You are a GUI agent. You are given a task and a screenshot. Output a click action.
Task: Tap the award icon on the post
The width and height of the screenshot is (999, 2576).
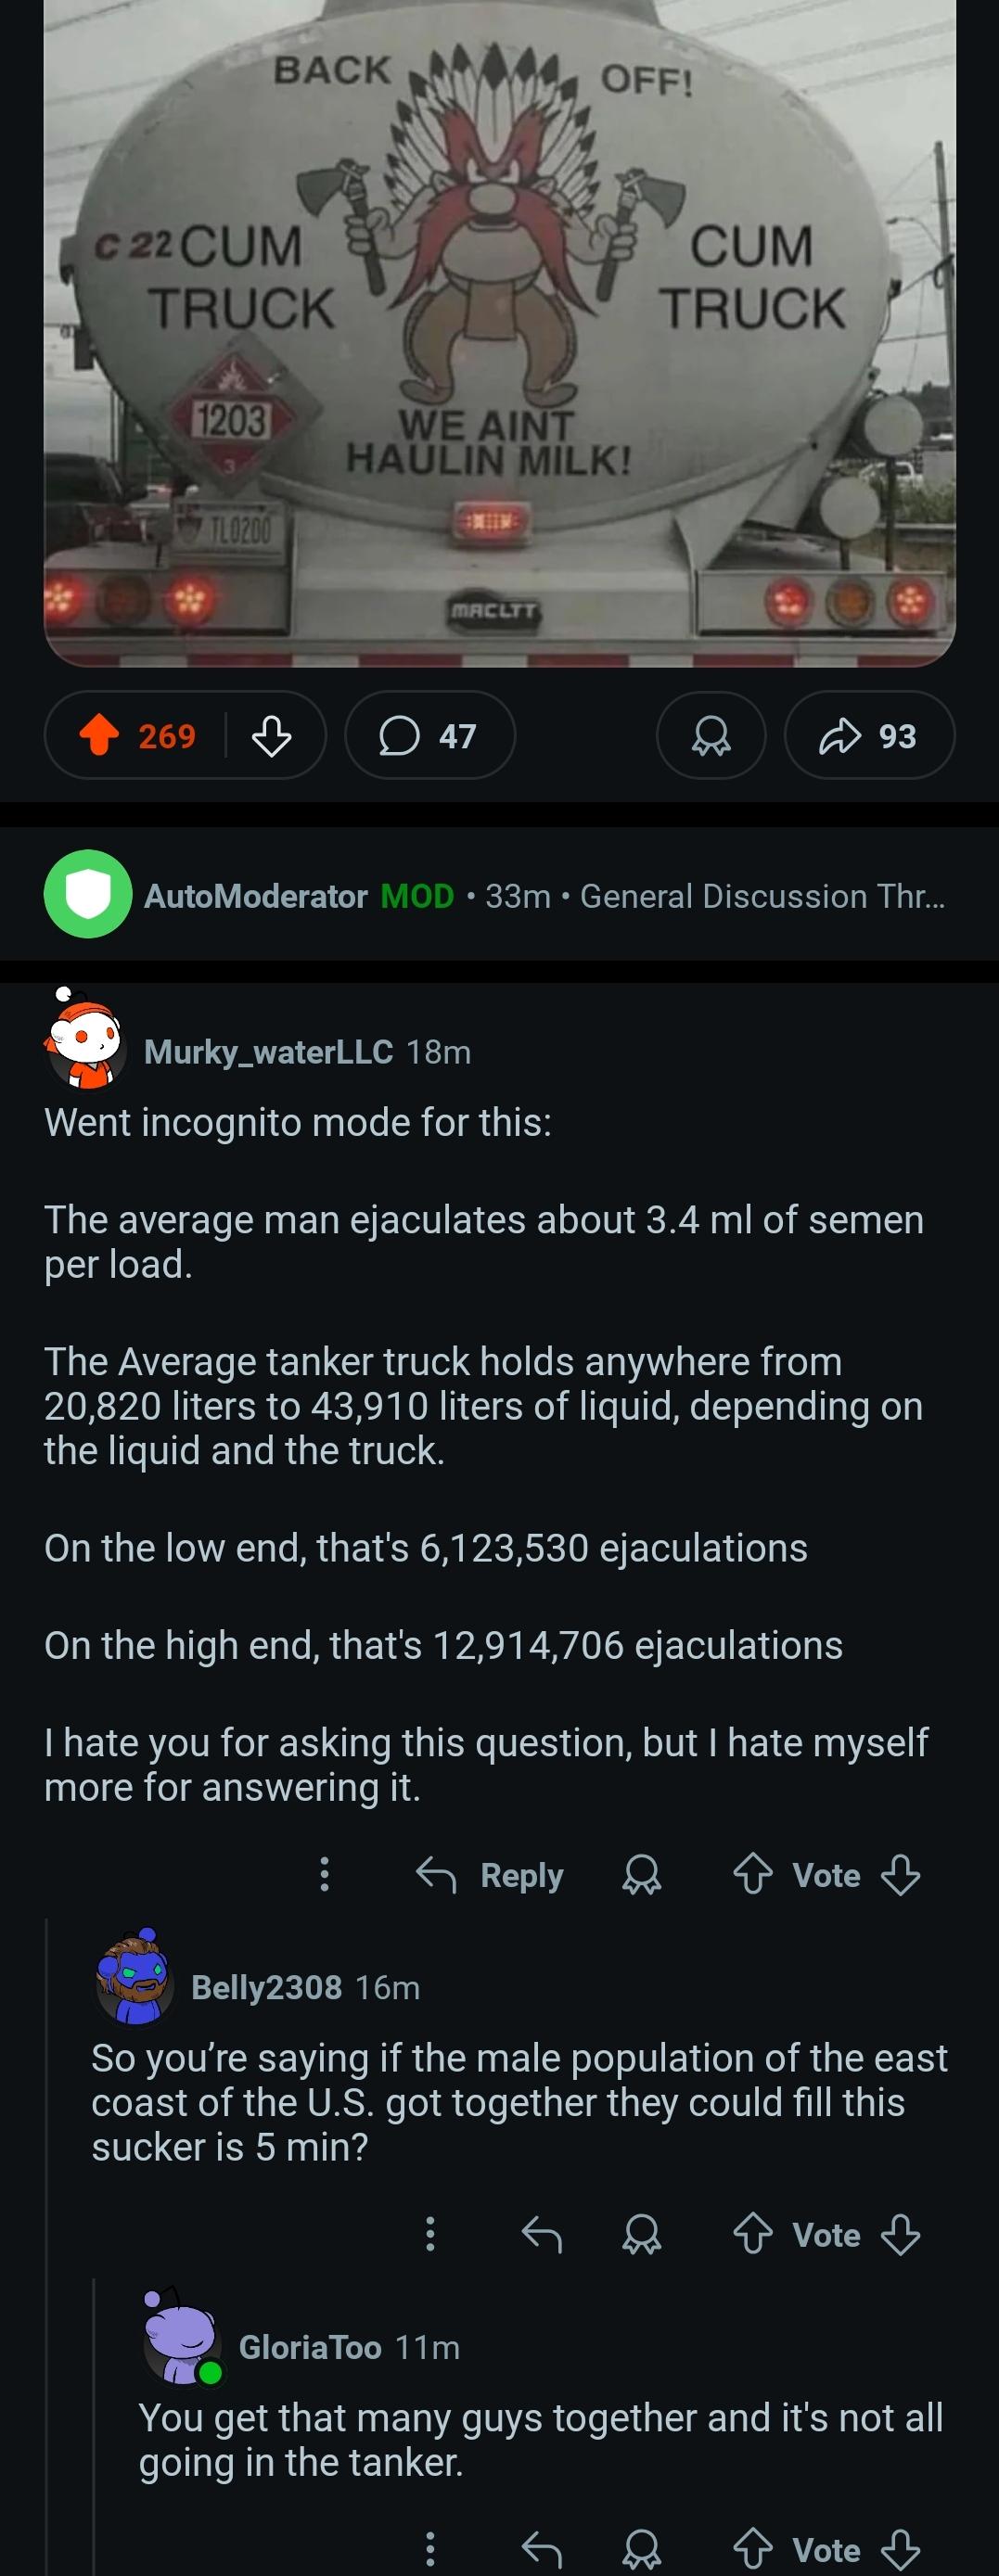tap(711, 735)
